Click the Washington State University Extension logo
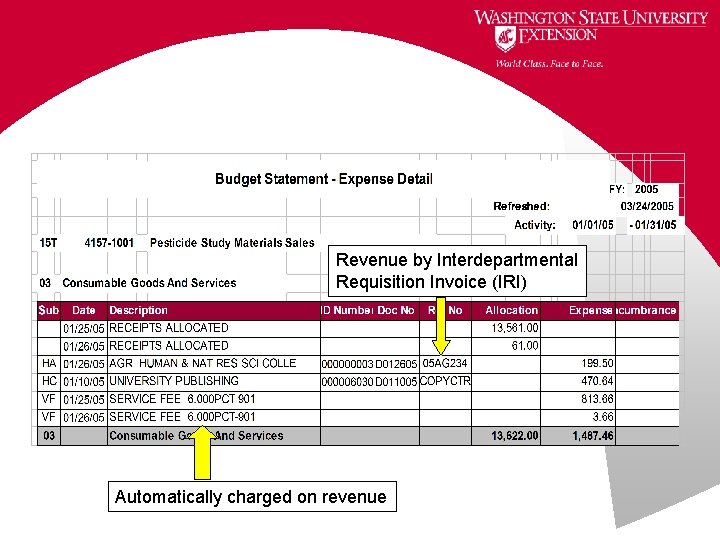This screenshot has width=720, height=540. tap(591, 29)
